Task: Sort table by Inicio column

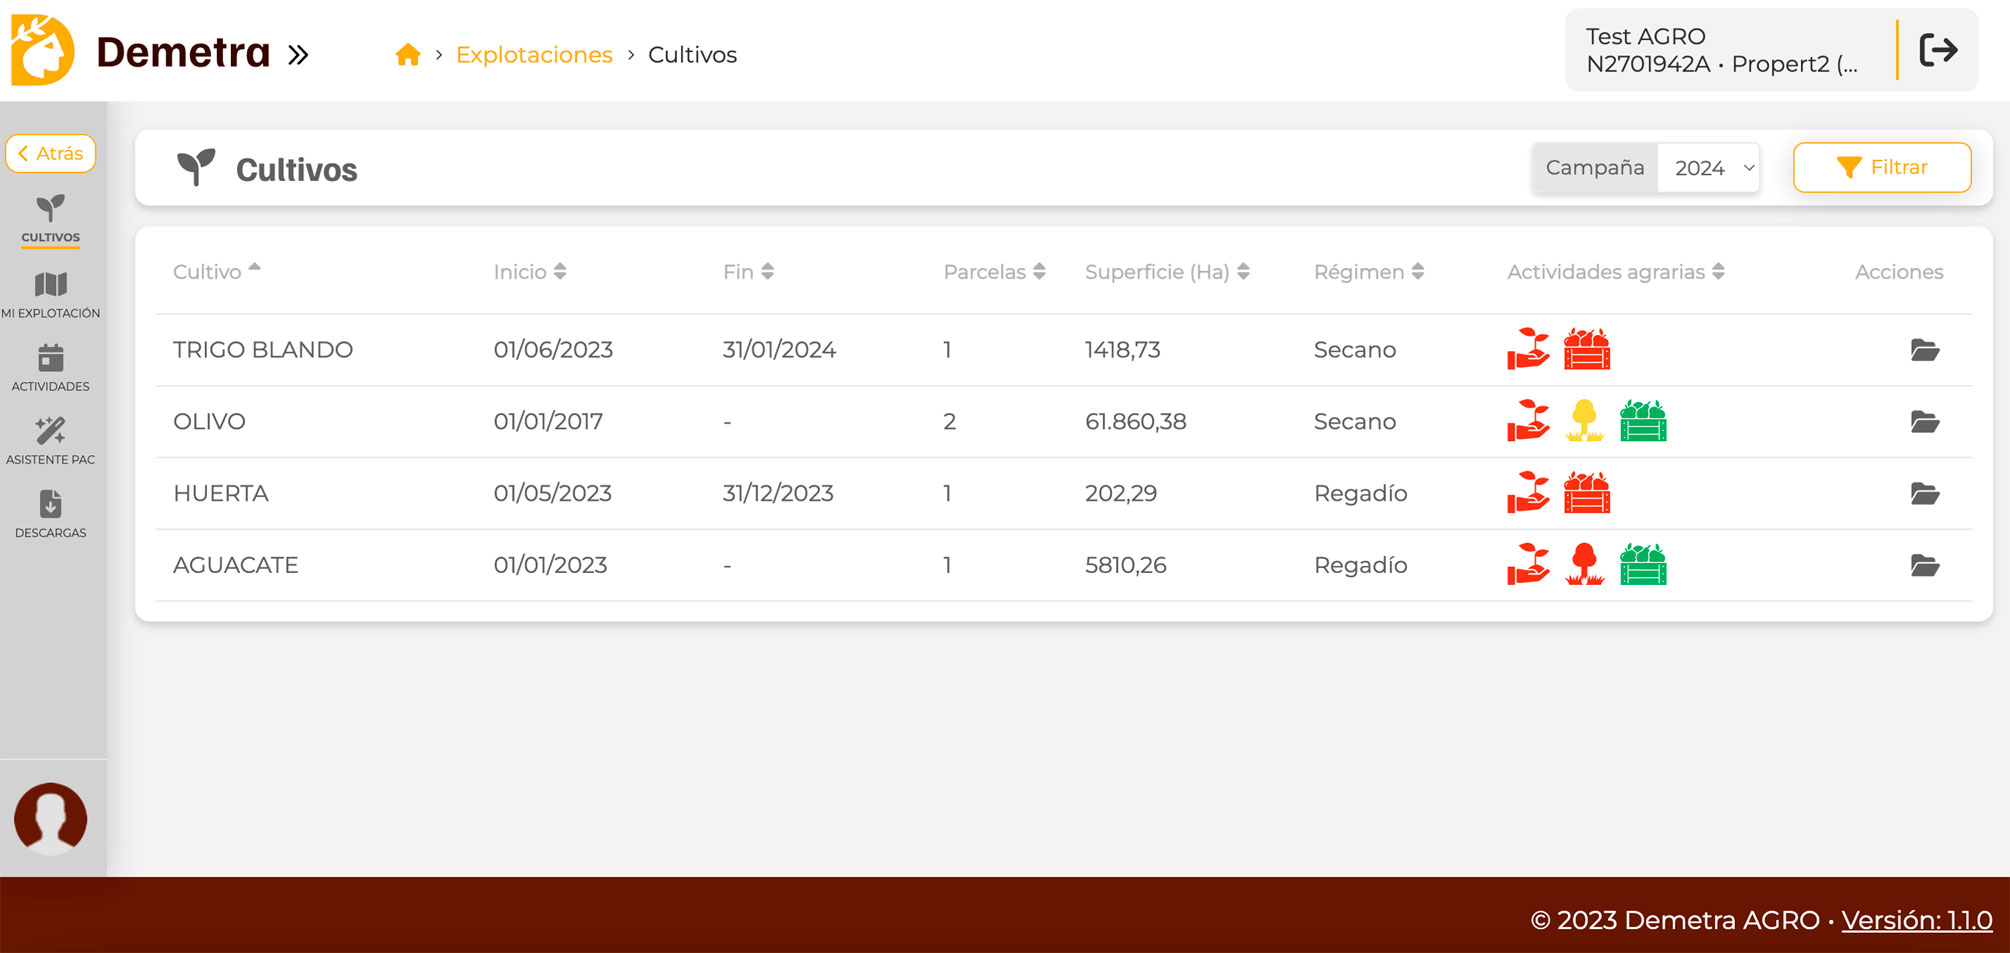Action: pyautogui.click(x=529, y=272)
